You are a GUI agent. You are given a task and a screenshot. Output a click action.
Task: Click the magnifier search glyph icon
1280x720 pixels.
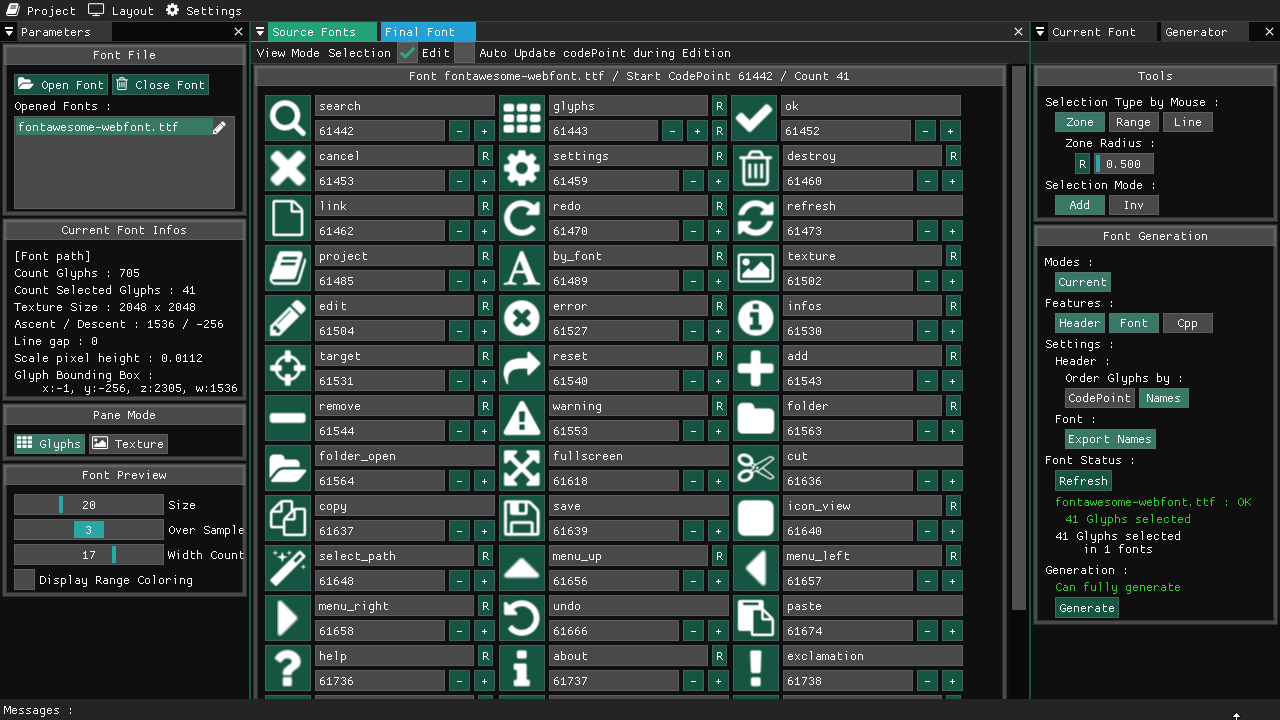pos(288,118)
